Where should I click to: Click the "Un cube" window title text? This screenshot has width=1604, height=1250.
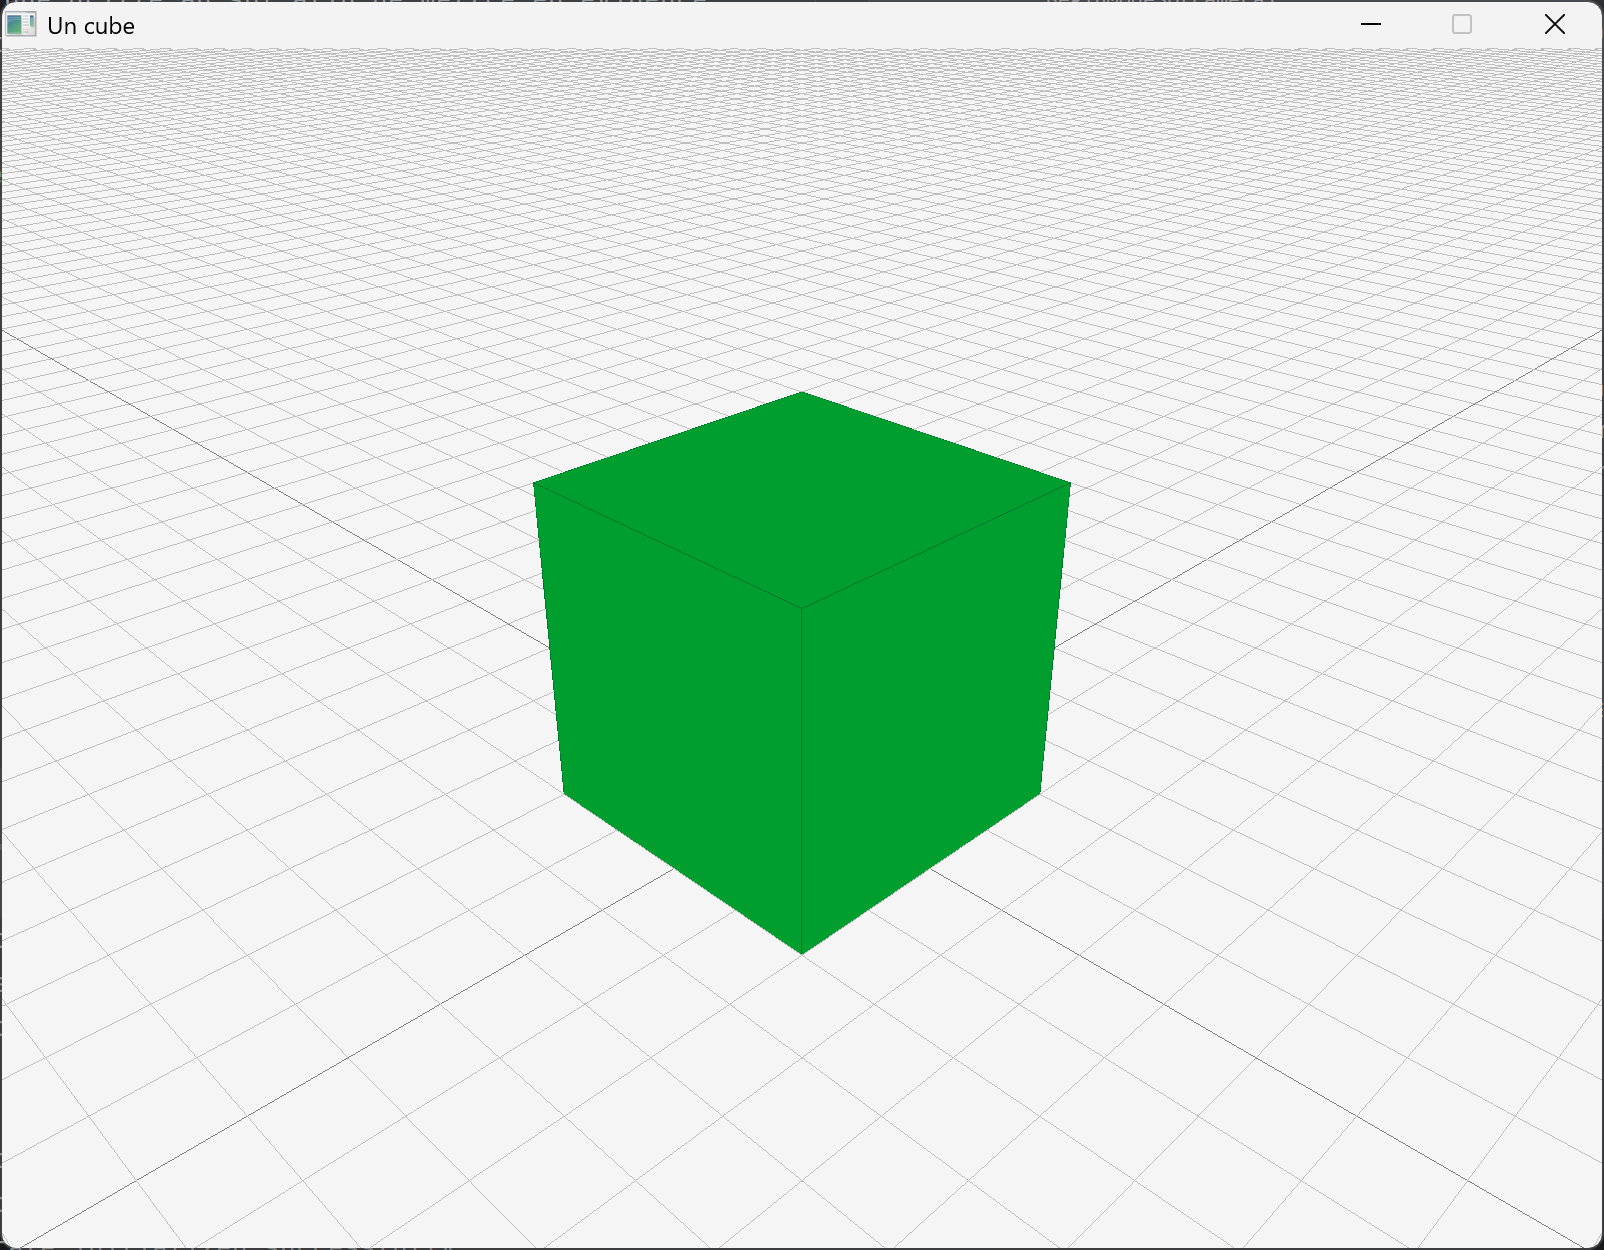(x=91, y=26)
